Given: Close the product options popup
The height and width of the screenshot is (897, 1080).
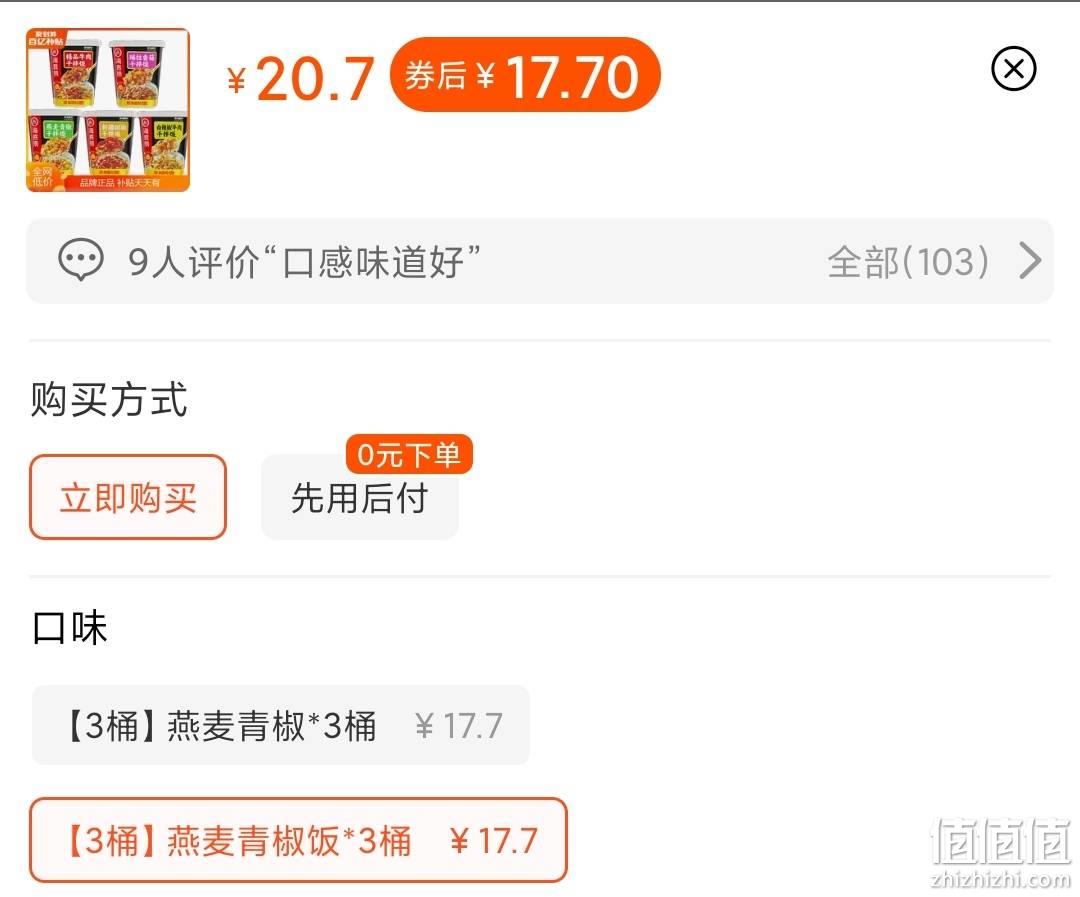Looking at the screenshot, I should [1013, 69].
